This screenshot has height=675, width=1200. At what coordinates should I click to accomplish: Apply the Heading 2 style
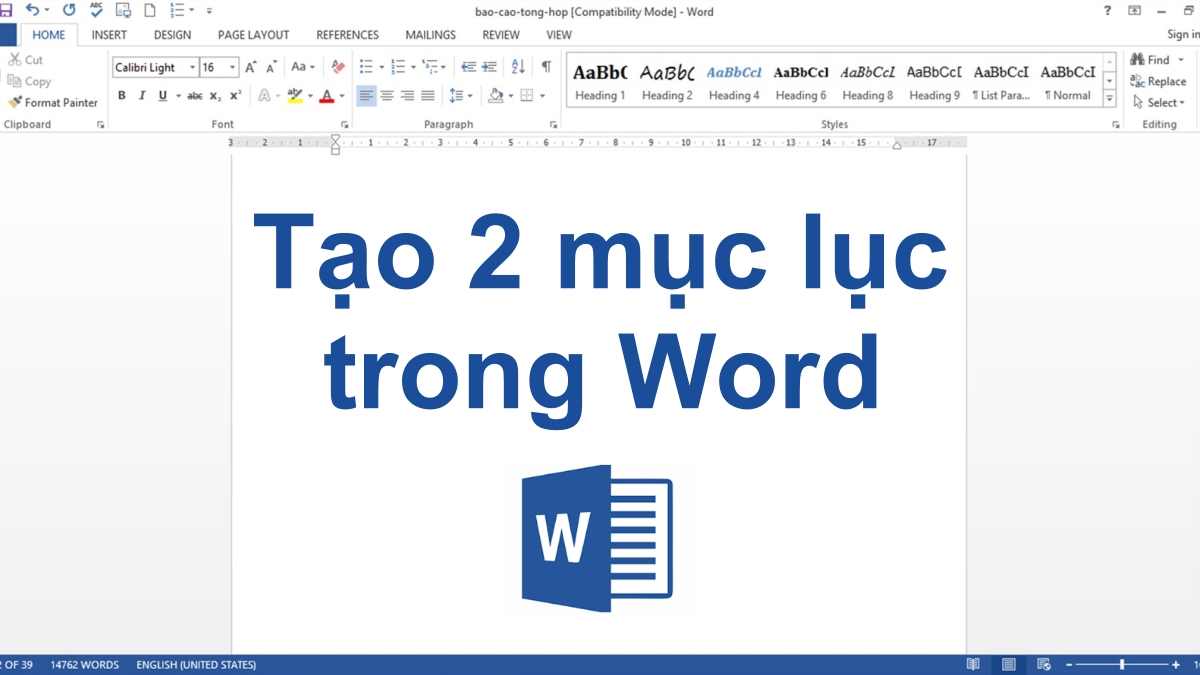click(667, 82)
